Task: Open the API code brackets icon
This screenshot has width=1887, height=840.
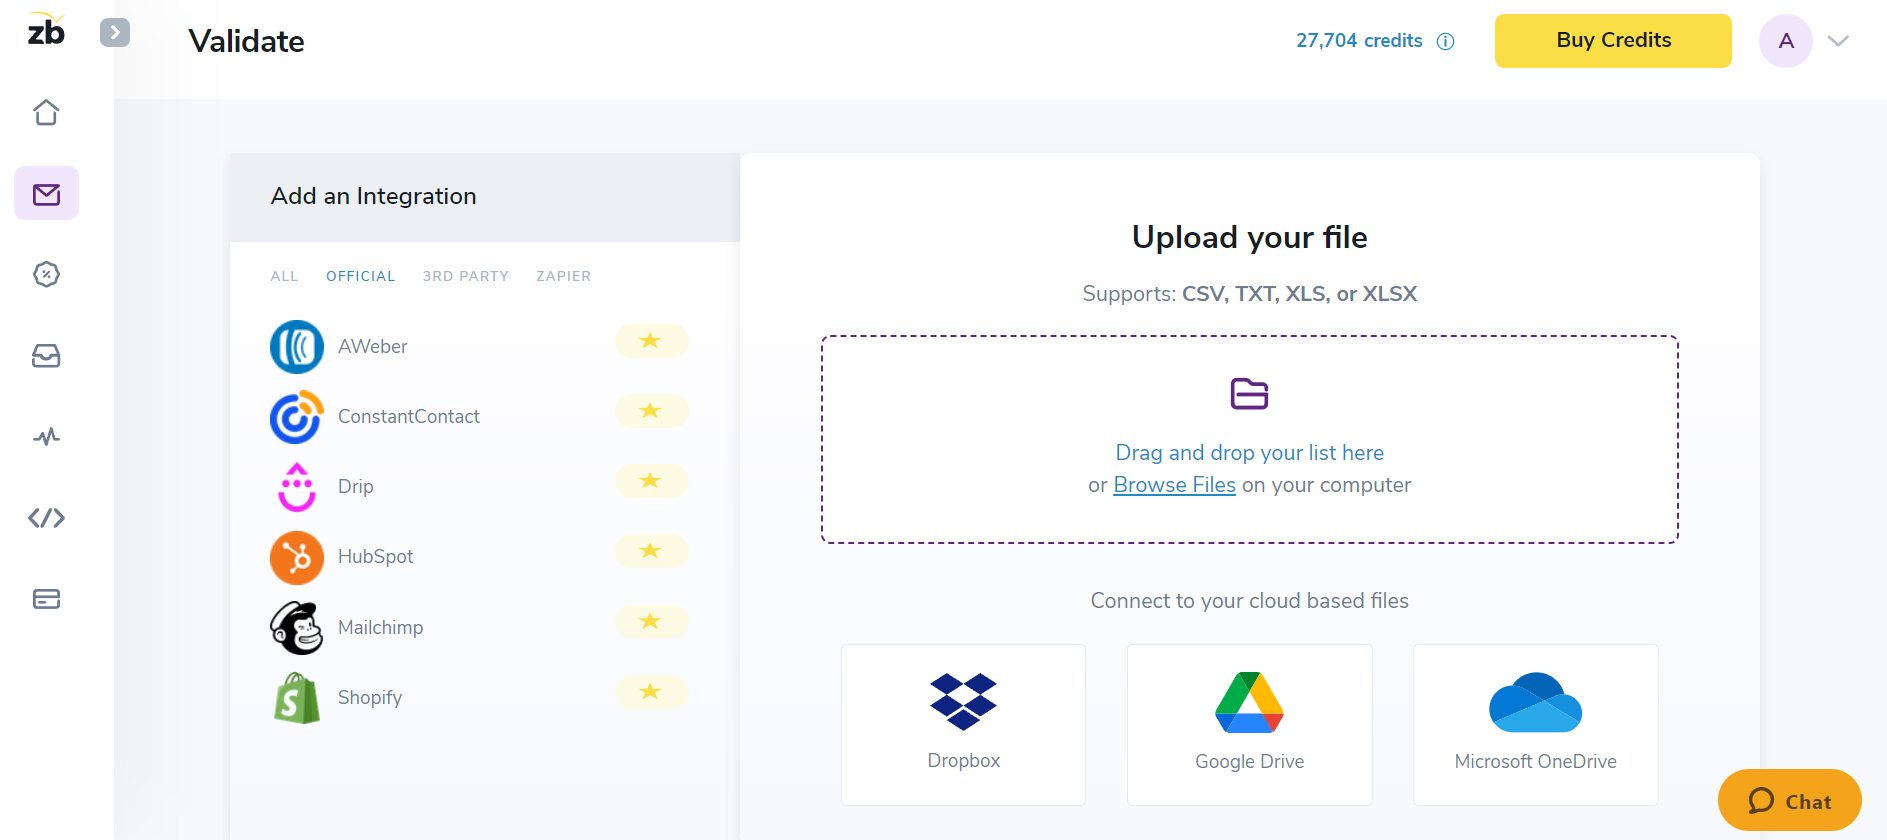Action: tap(46, 518)
